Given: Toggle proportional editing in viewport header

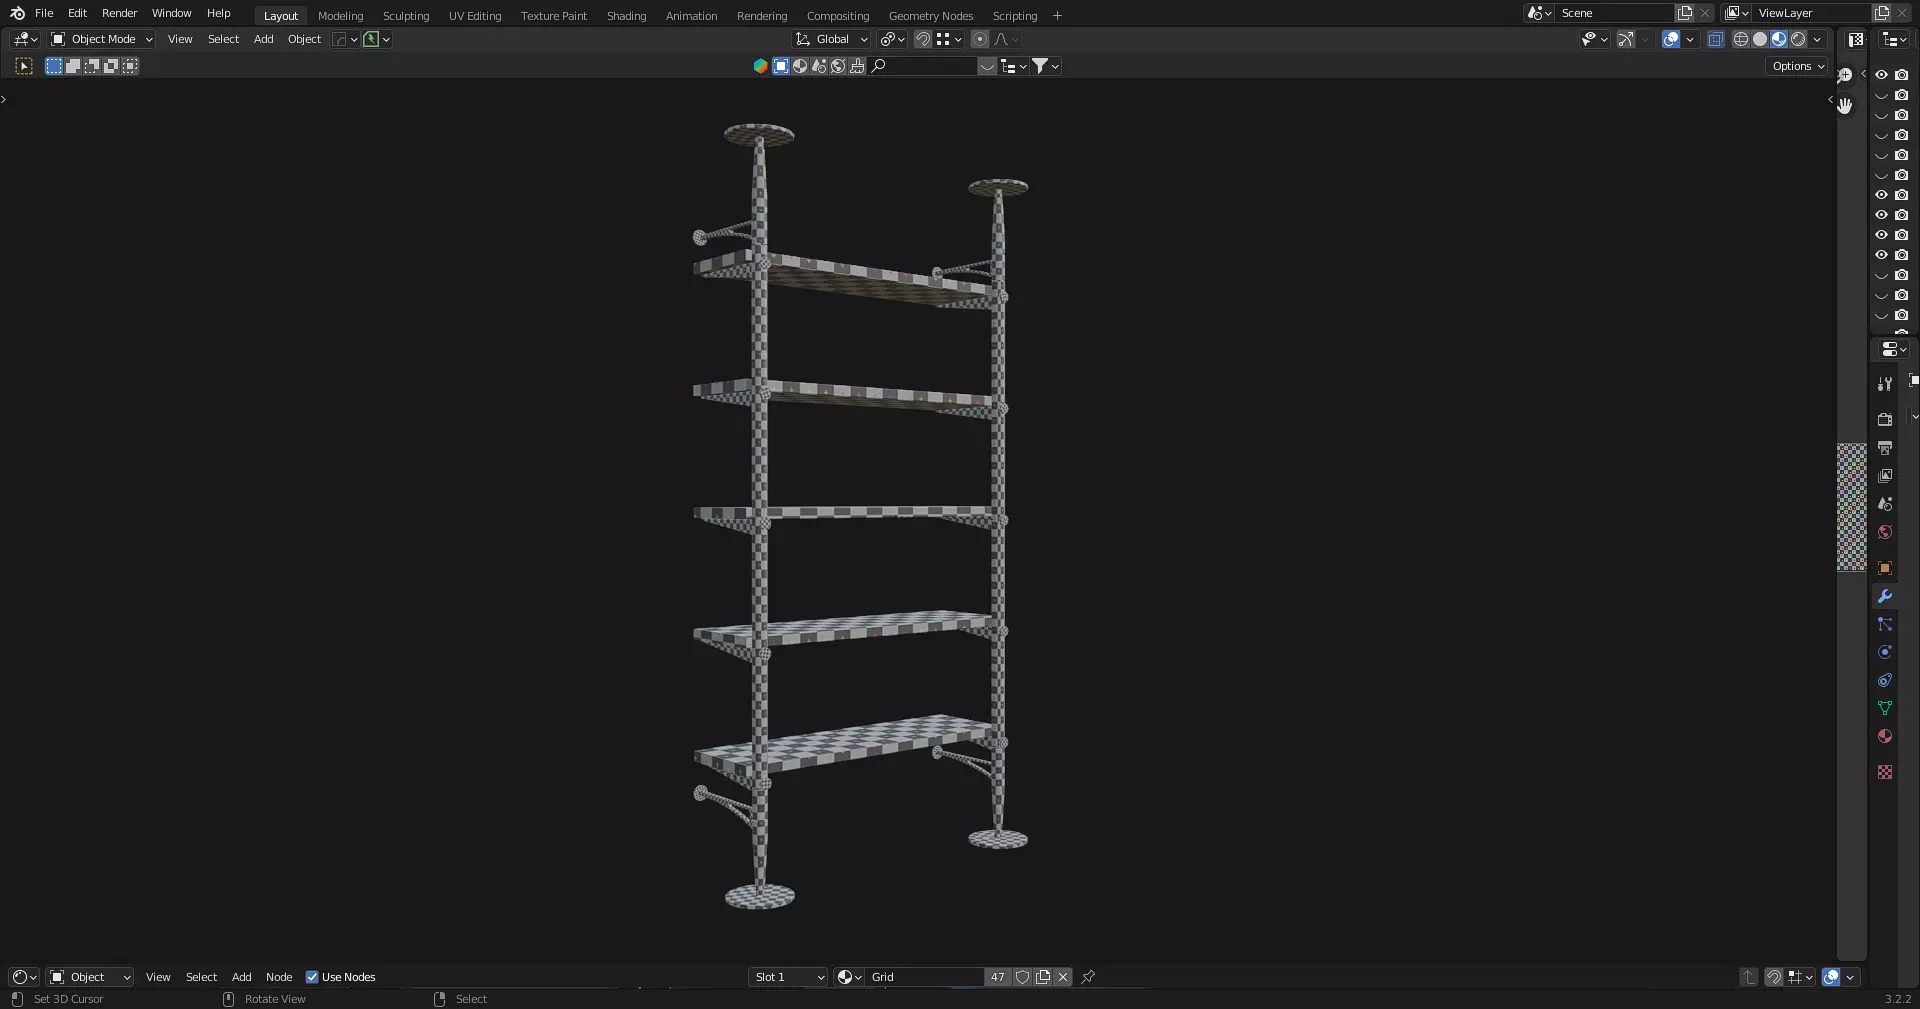Looking at the screenshot, I should [x=980, y=39].
